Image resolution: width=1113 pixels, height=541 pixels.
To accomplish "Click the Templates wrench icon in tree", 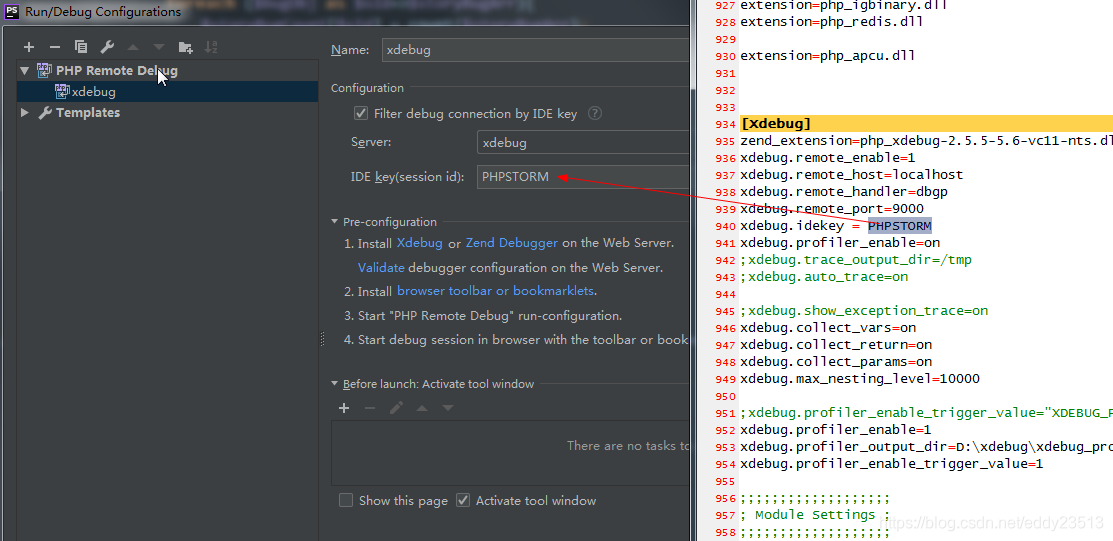I will (x=45, y=113).
